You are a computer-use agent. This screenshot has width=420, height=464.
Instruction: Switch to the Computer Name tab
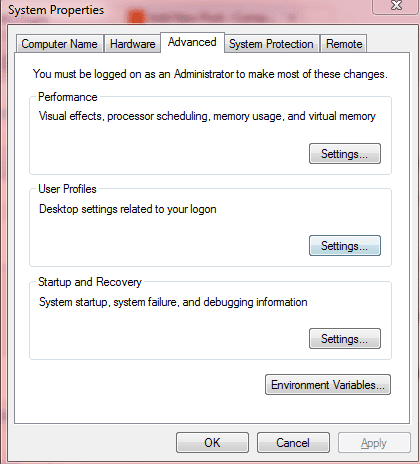pyautogui.click(x=59, y=44)
